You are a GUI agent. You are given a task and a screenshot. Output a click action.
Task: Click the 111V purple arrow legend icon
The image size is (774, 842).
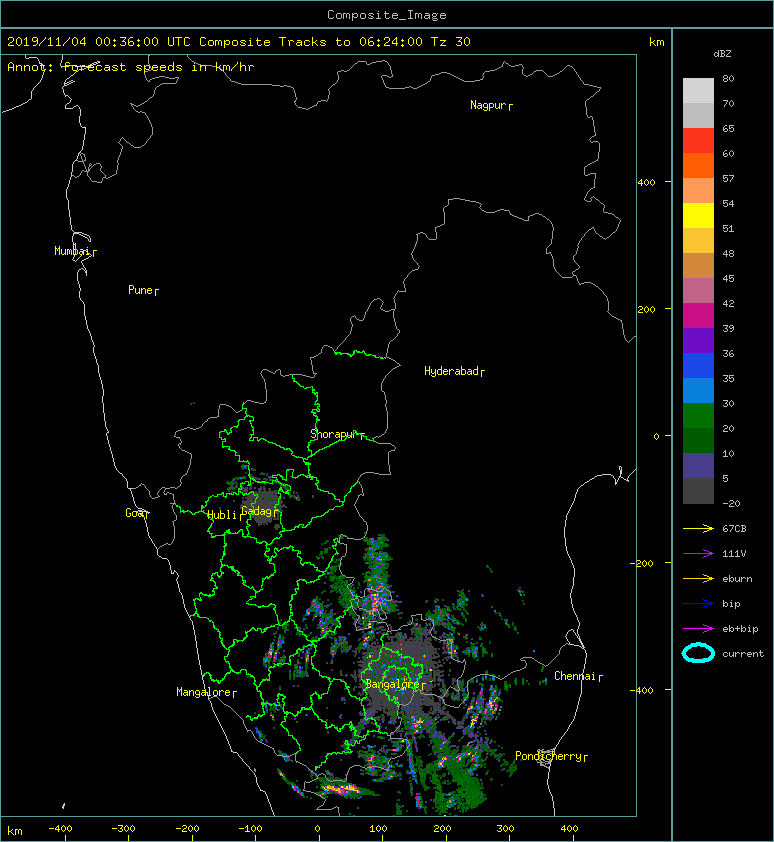698,553
